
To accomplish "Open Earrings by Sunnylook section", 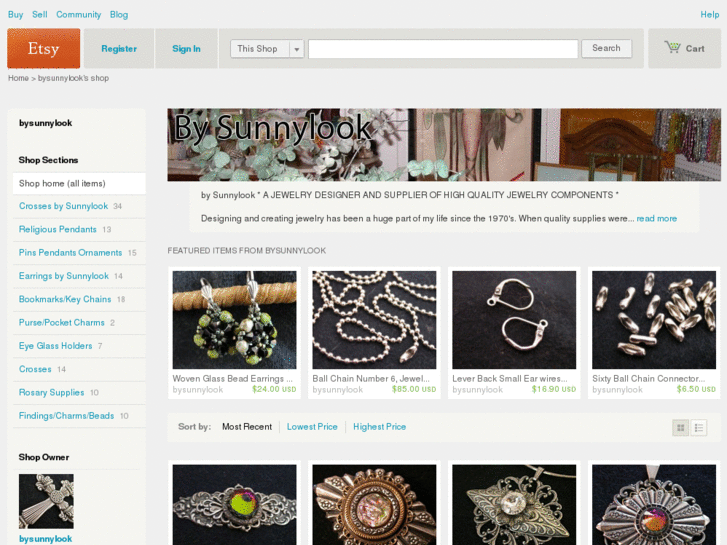I will point(64,276).
